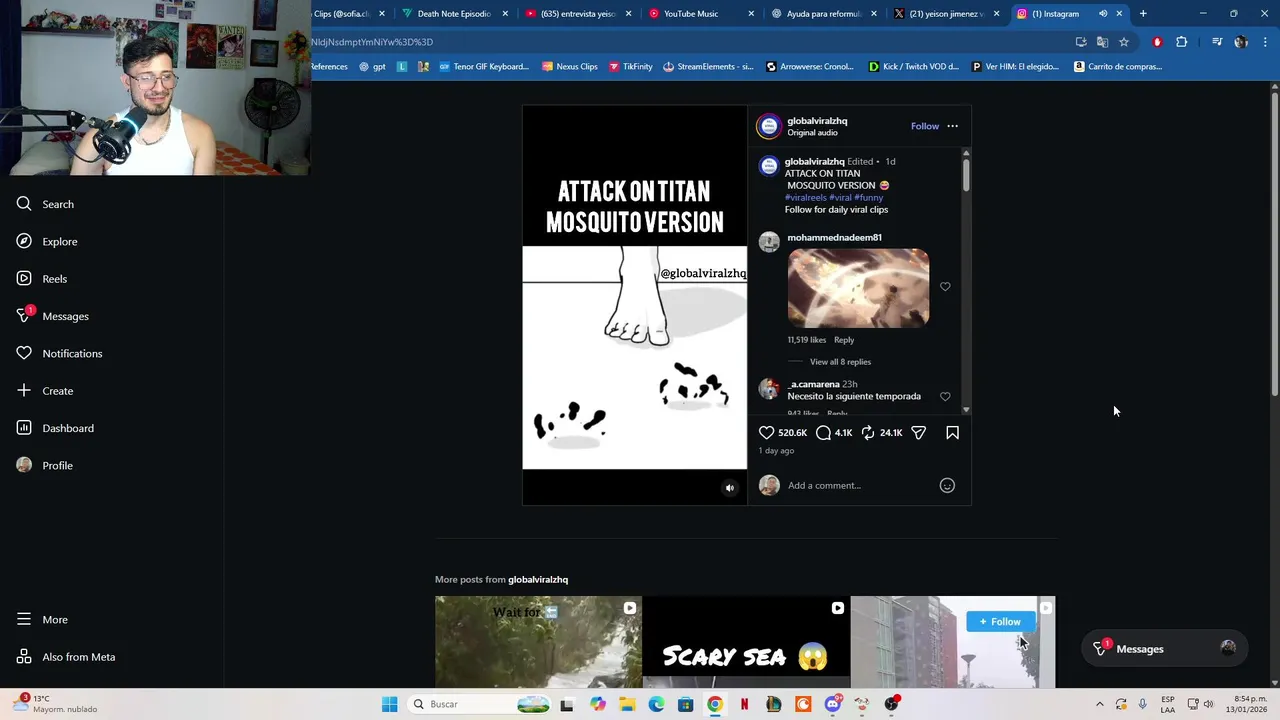Open the Nexus Clips bookmark
Viewport: 1280px width, 720px height.
pyautogui.click(x=570, y=67)
